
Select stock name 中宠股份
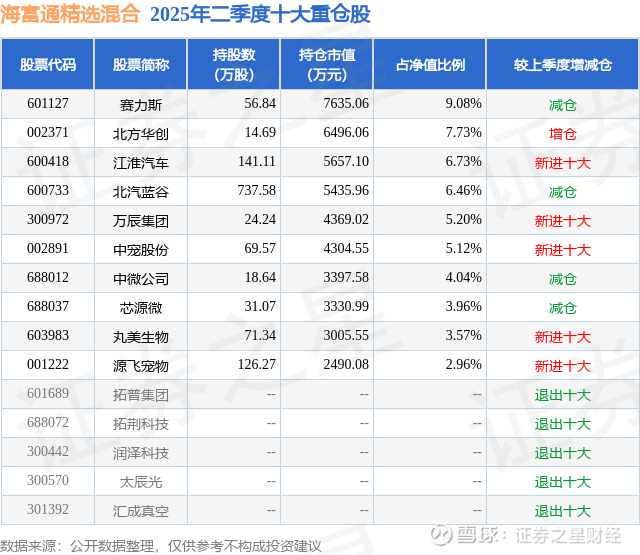141,250
